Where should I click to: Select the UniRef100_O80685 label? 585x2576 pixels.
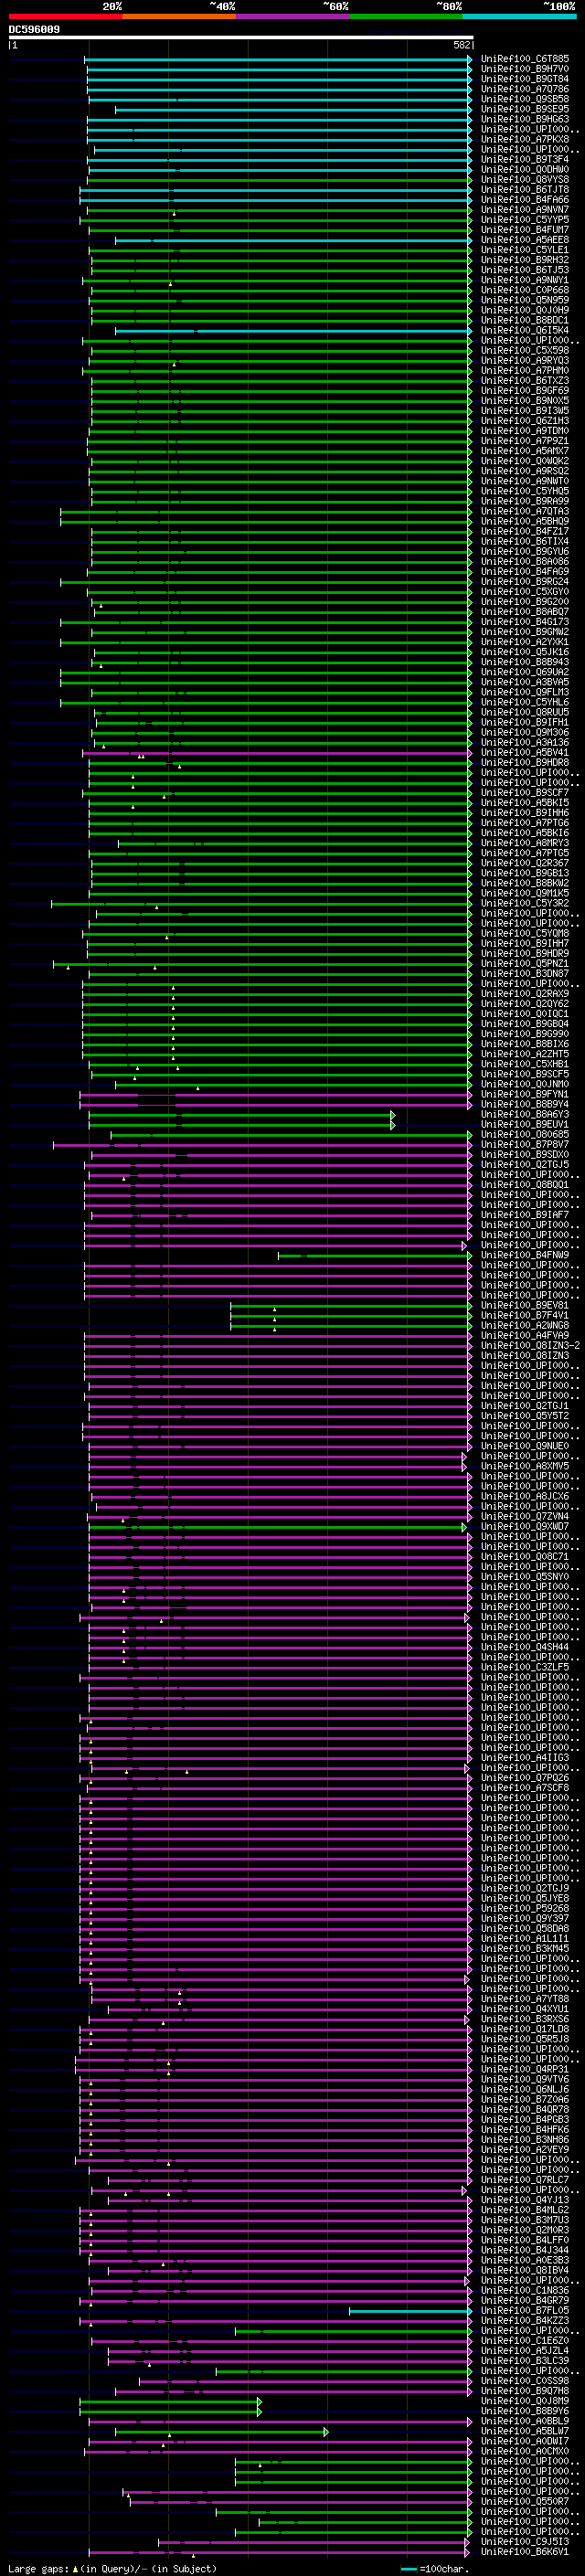click(525, 1135)
